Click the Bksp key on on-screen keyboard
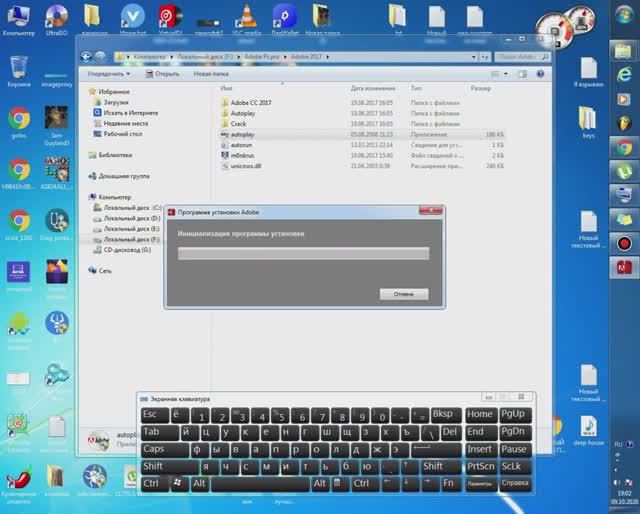 coord(446,415)
